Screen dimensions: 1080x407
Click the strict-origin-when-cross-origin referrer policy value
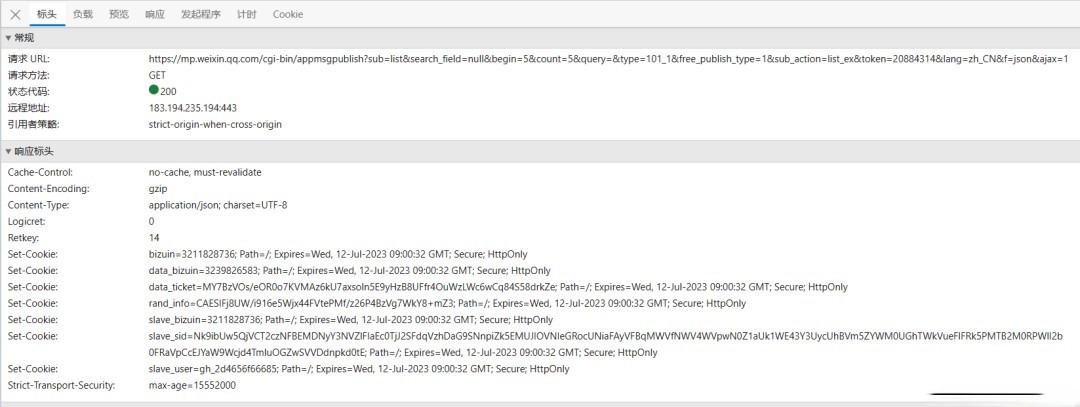pyautogui.click(x=215, y=124)
